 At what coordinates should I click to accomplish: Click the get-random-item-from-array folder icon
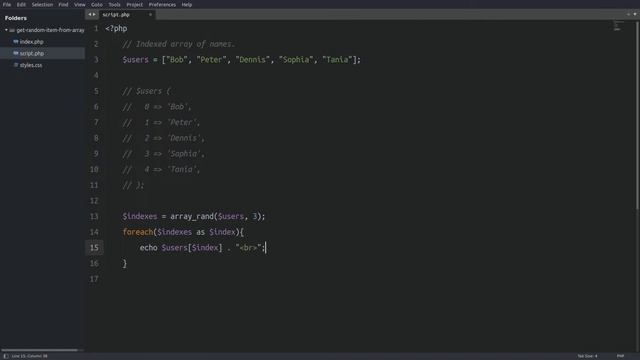point(12,30)
